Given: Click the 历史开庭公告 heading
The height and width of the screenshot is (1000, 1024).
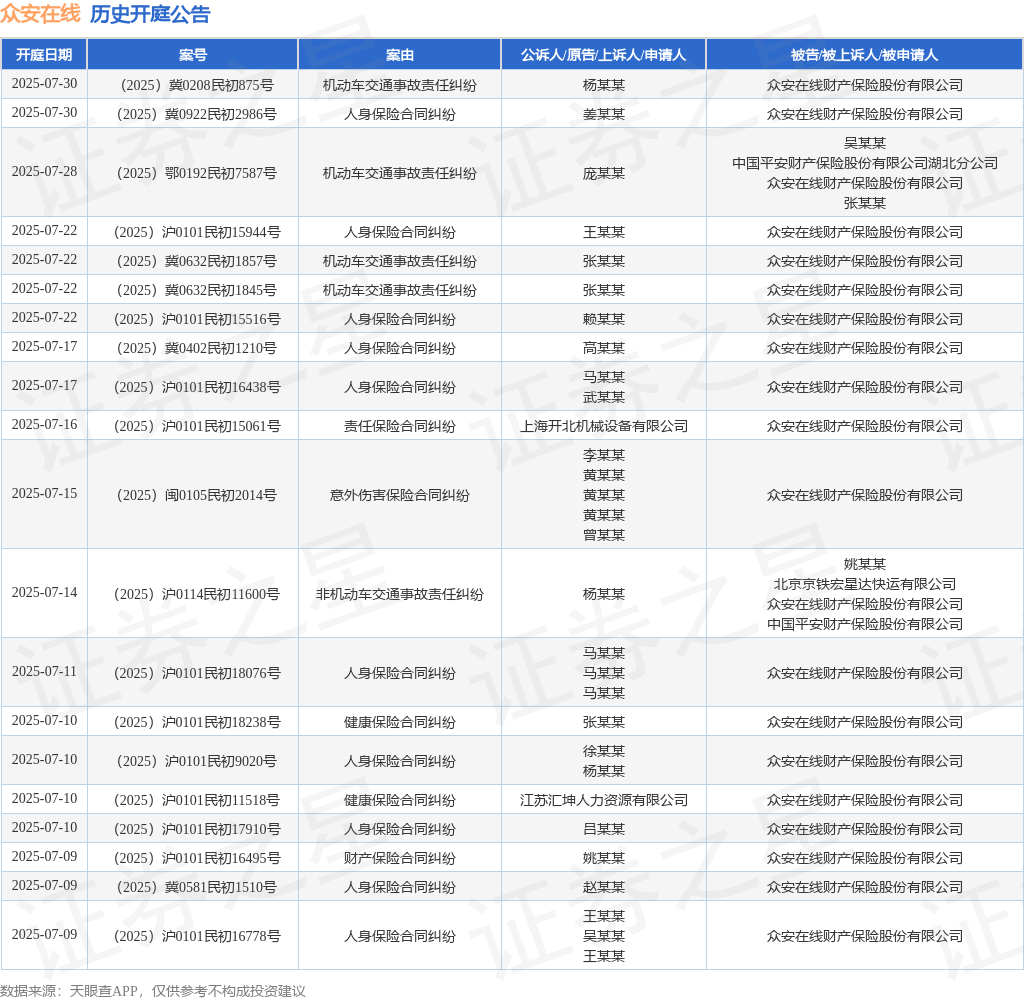Looking at the screenshot, I should [x=150, y=14].
